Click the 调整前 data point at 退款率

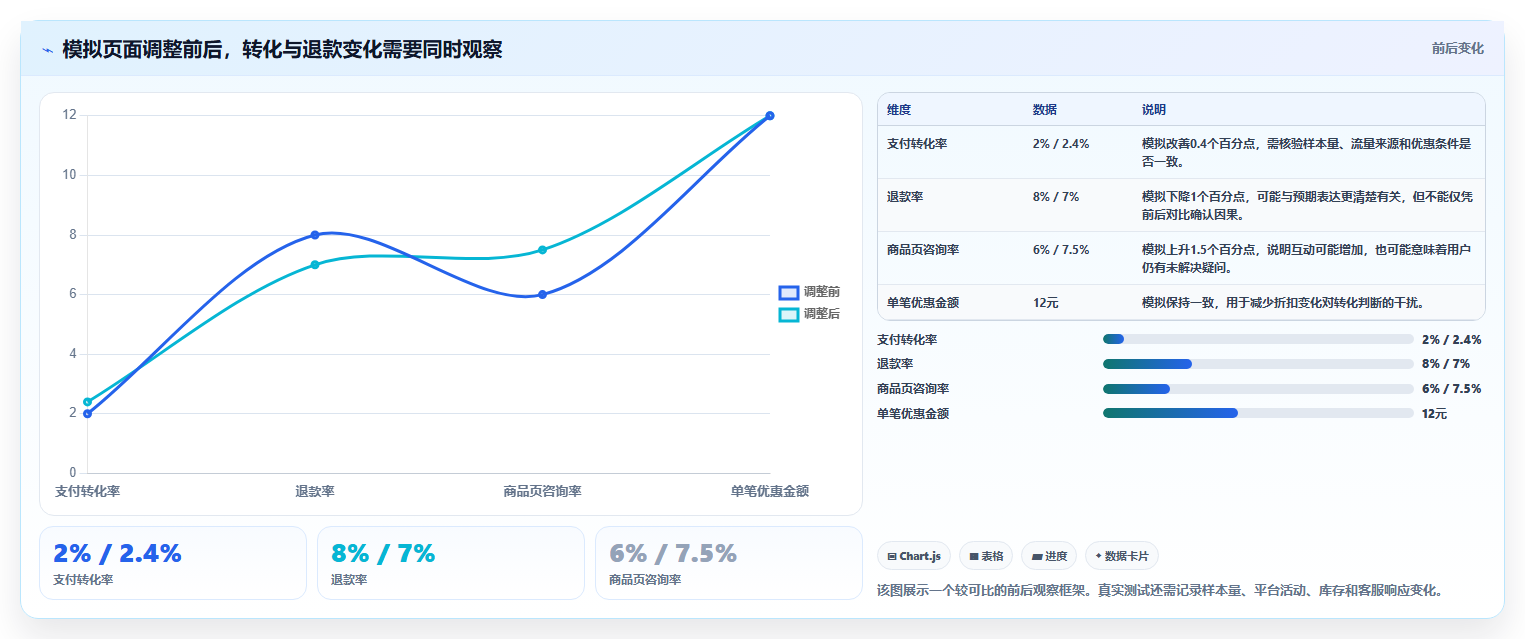315,235
